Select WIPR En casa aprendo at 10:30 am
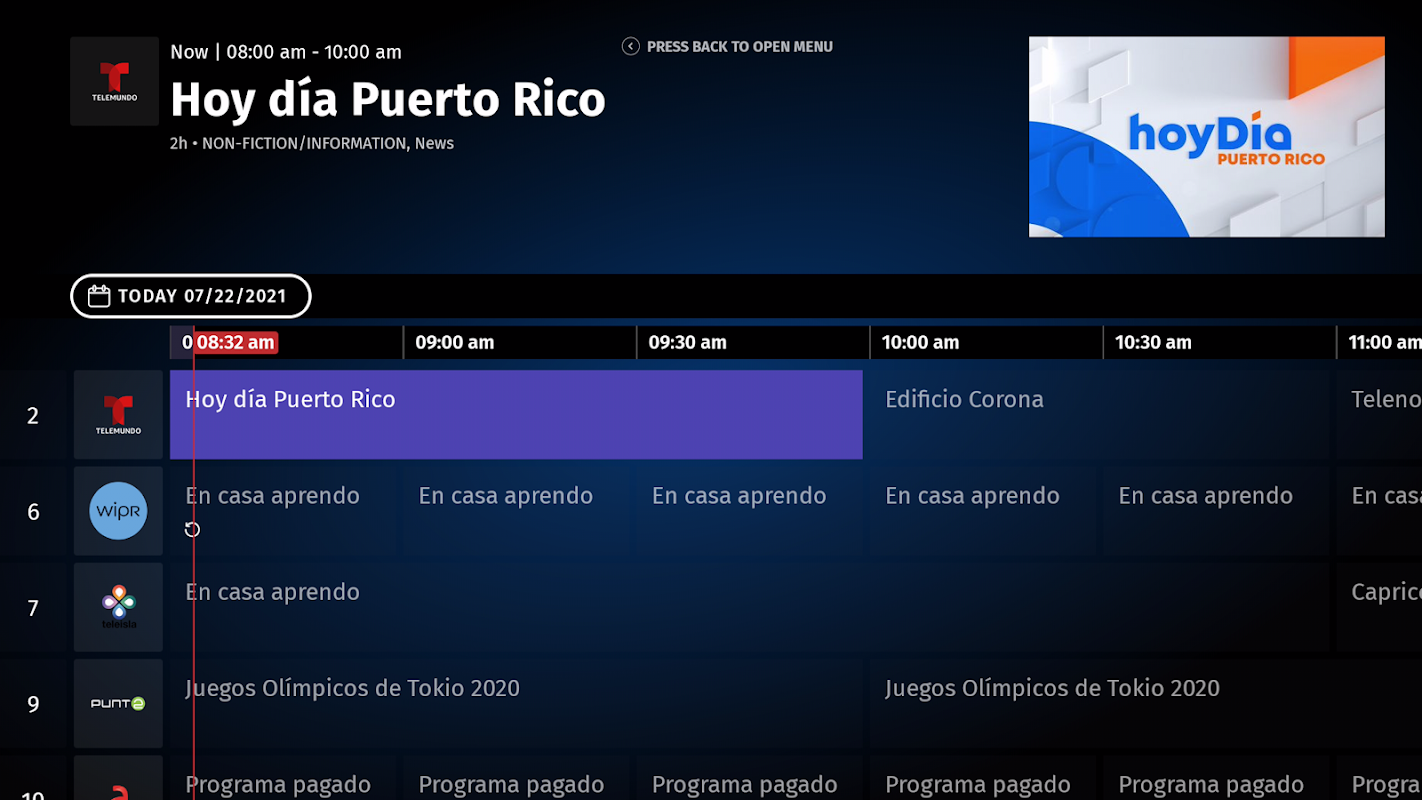This screenshot has height=800, width=1422. (x=1216, y=511)
